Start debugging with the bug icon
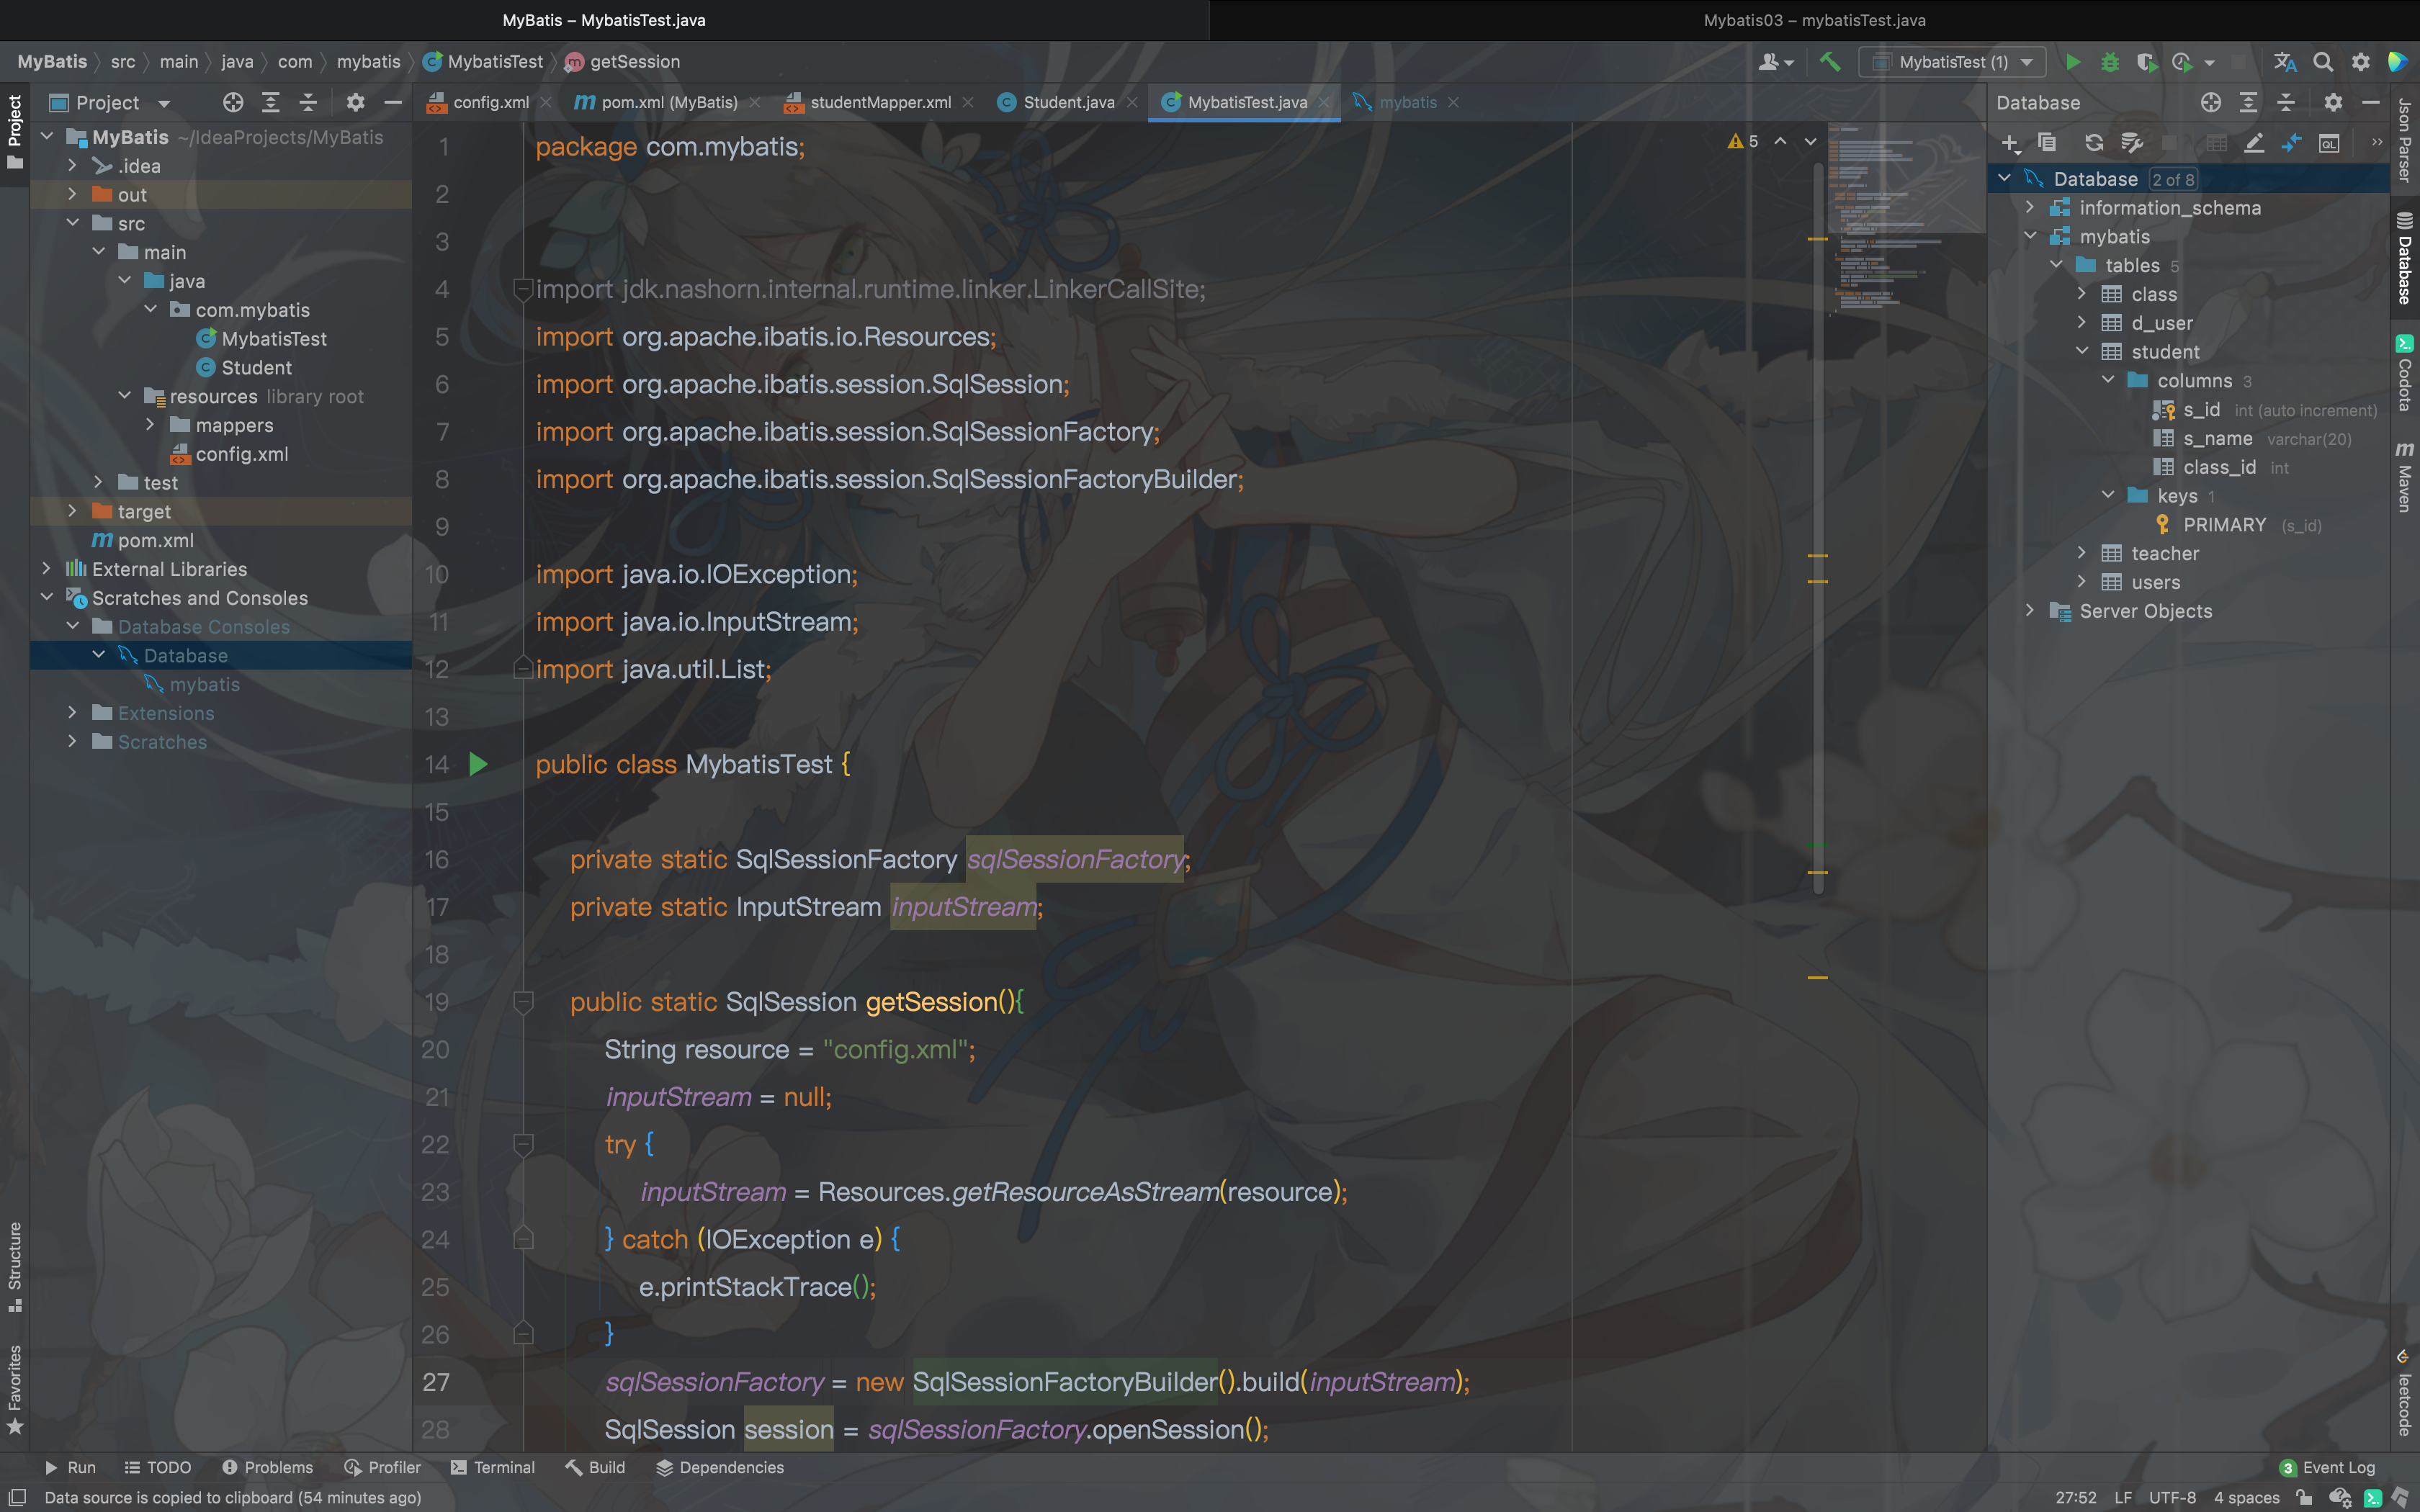The height and width of the screenshot is (1512, 2420). pyautogui.click(x=2109, y=62)
